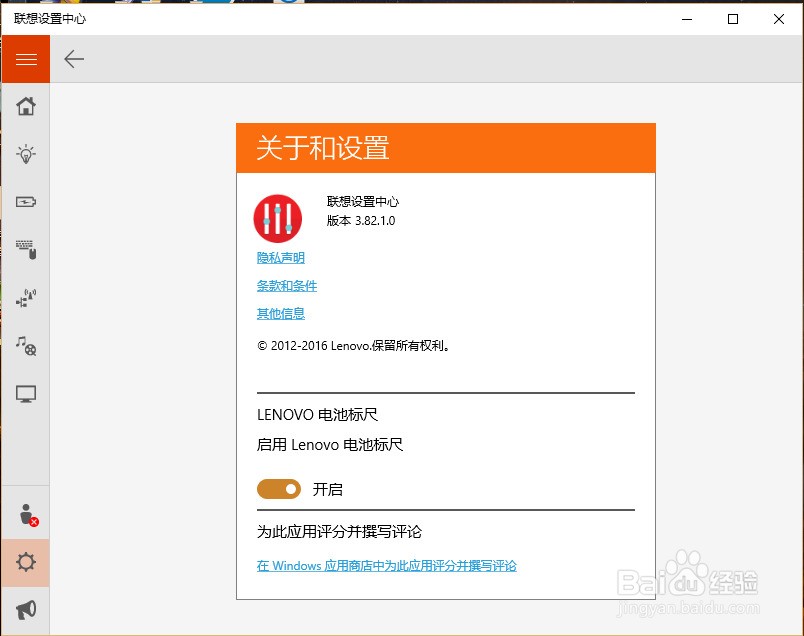Select the gear settings icon in sidebar
This screenshot has width=804, height=636.
[26, 562]
